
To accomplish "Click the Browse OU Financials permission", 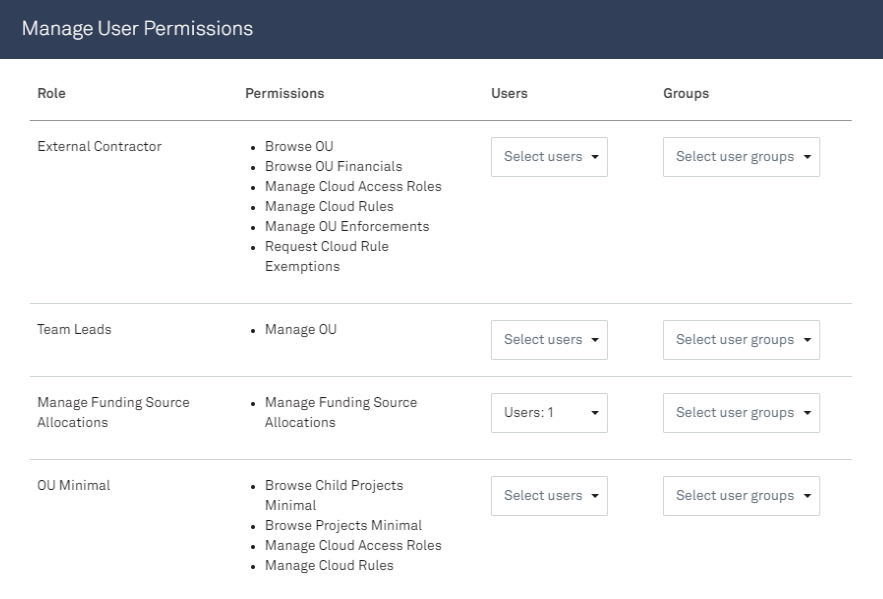I will click(x=333, y=167).
